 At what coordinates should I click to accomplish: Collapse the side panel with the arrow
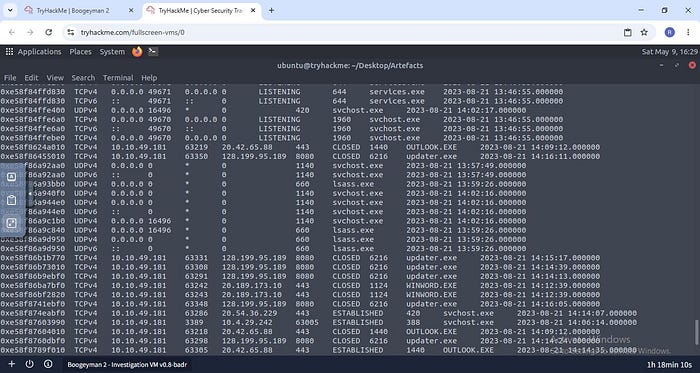pos(30,194)
